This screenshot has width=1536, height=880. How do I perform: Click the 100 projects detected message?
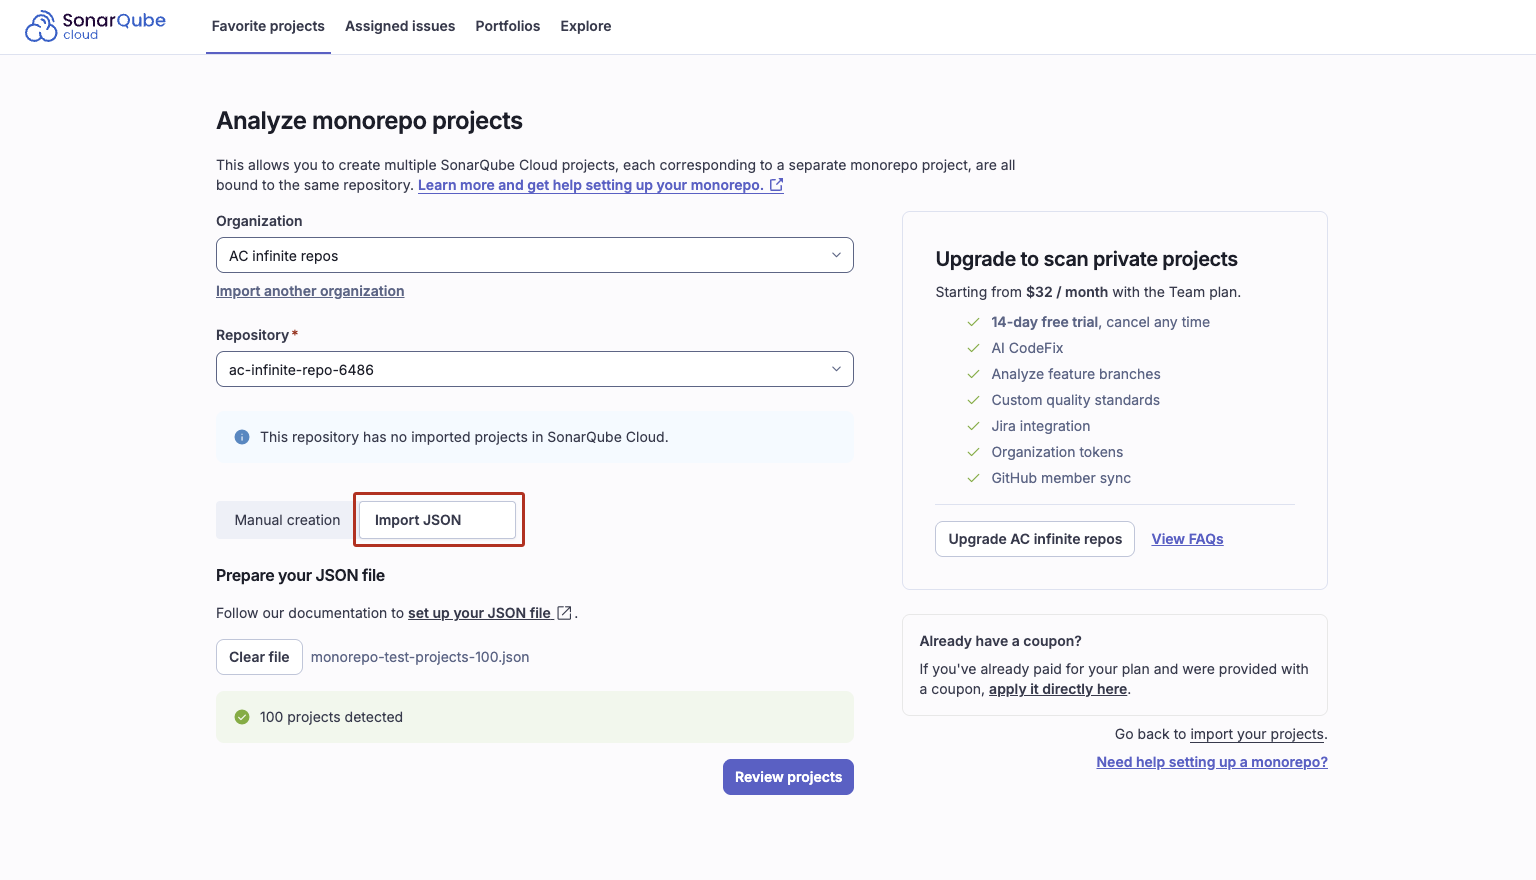coord(535,717)
